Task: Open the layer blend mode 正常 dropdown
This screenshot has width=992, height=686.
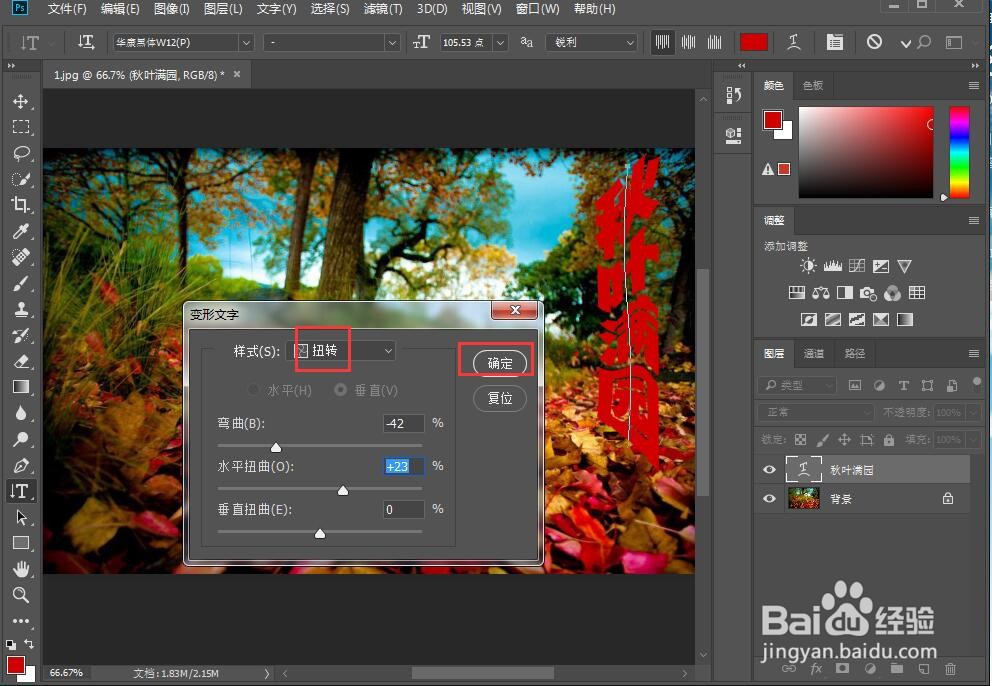Action: pos(816,413)
